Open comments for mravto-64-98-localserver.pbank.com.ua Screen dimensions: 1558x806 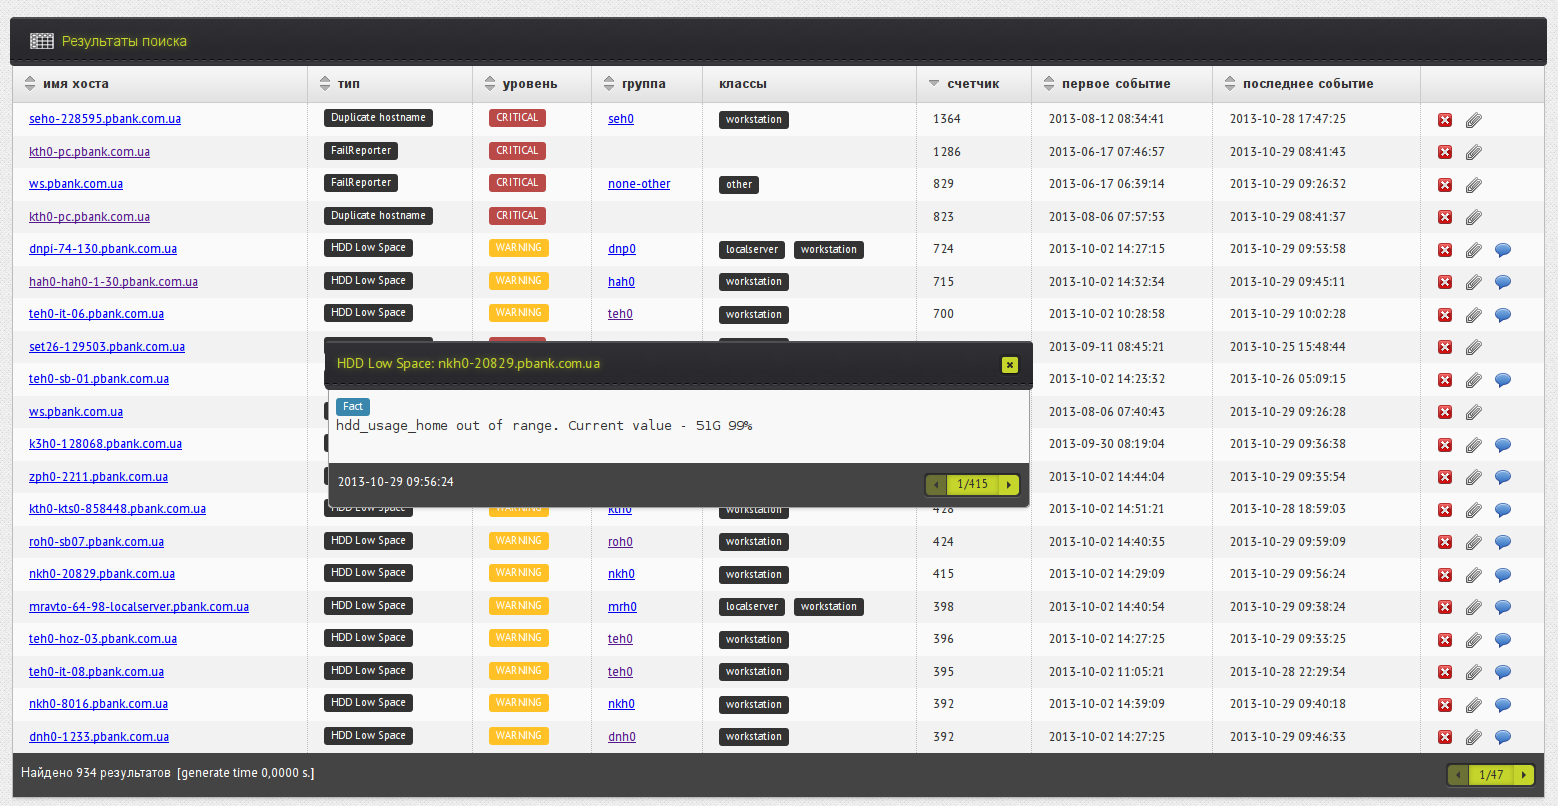click(1502, 607)
